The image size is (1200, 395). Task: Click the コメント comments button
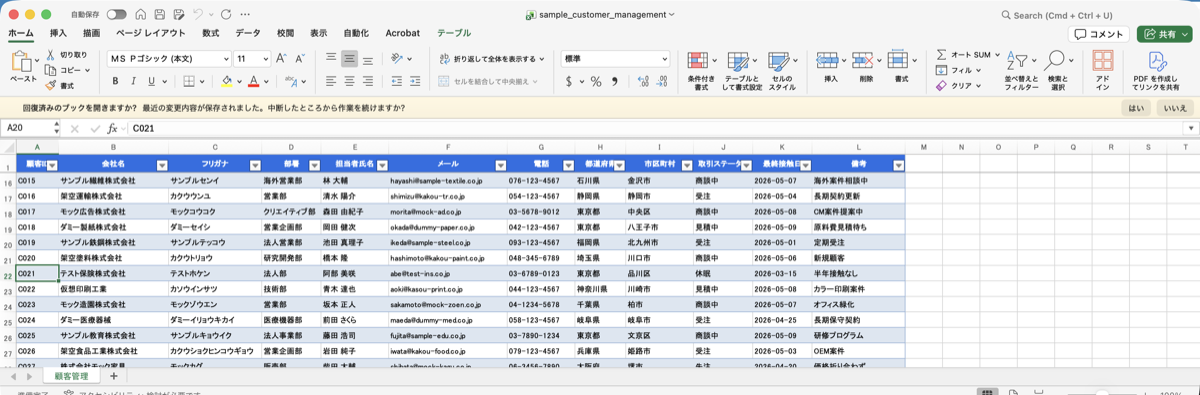(x=1099, y=33)
